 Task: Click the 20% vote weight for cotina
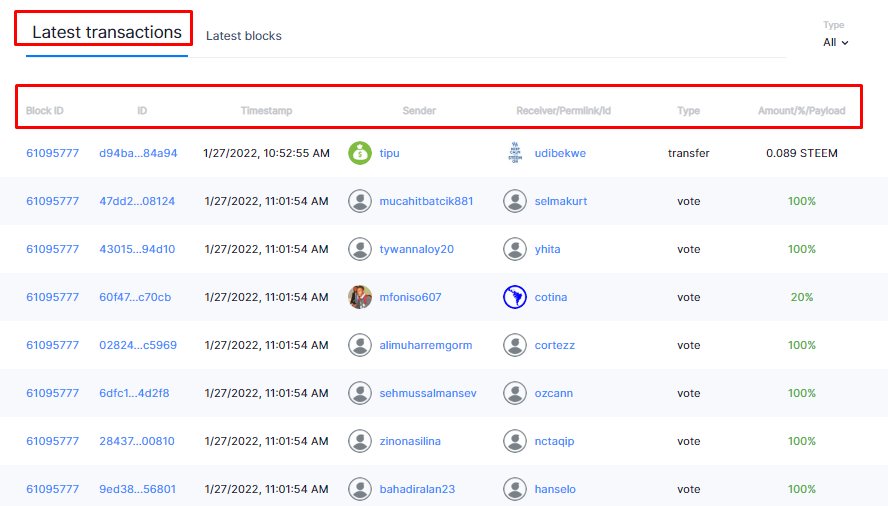[x=801, y=297]
